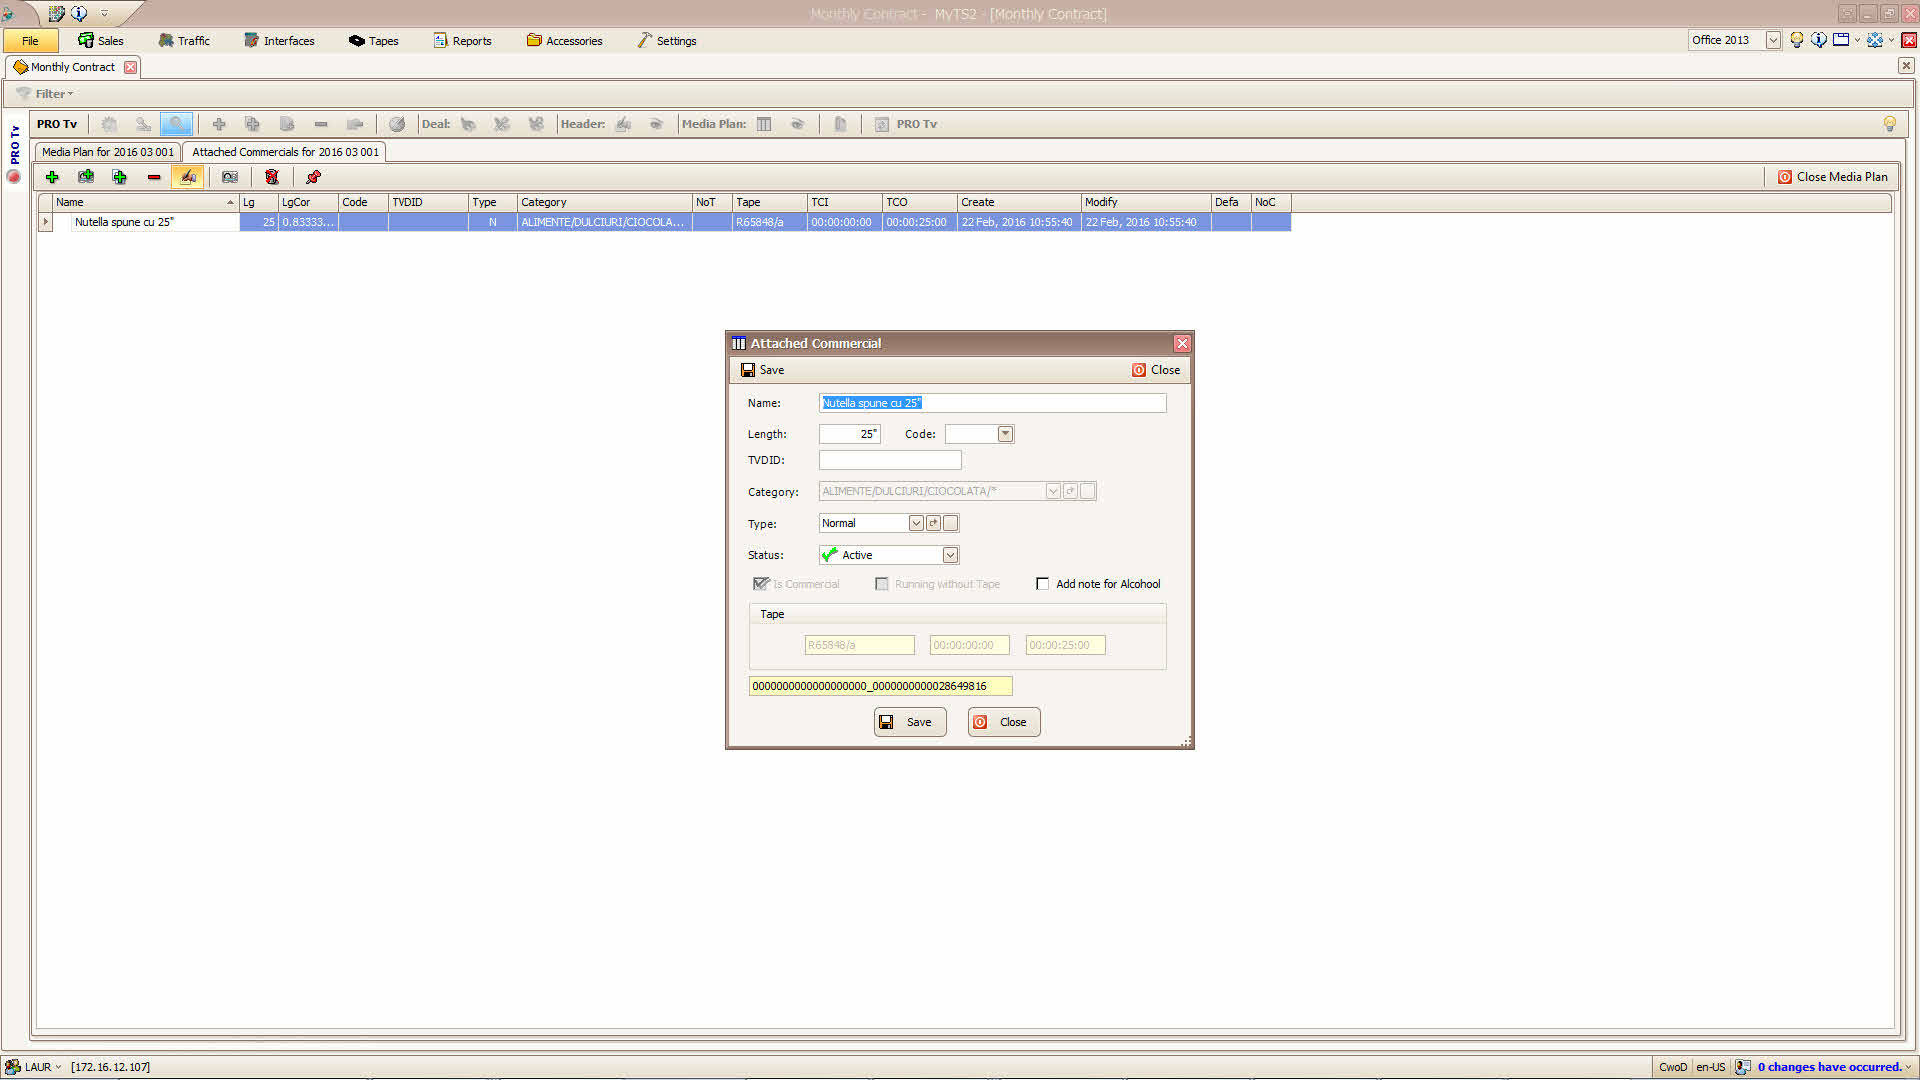Open the Code dropdown arrow
Image resolution: width=1920 pixels, height=1080 pixels.
tap(1005, 434)
